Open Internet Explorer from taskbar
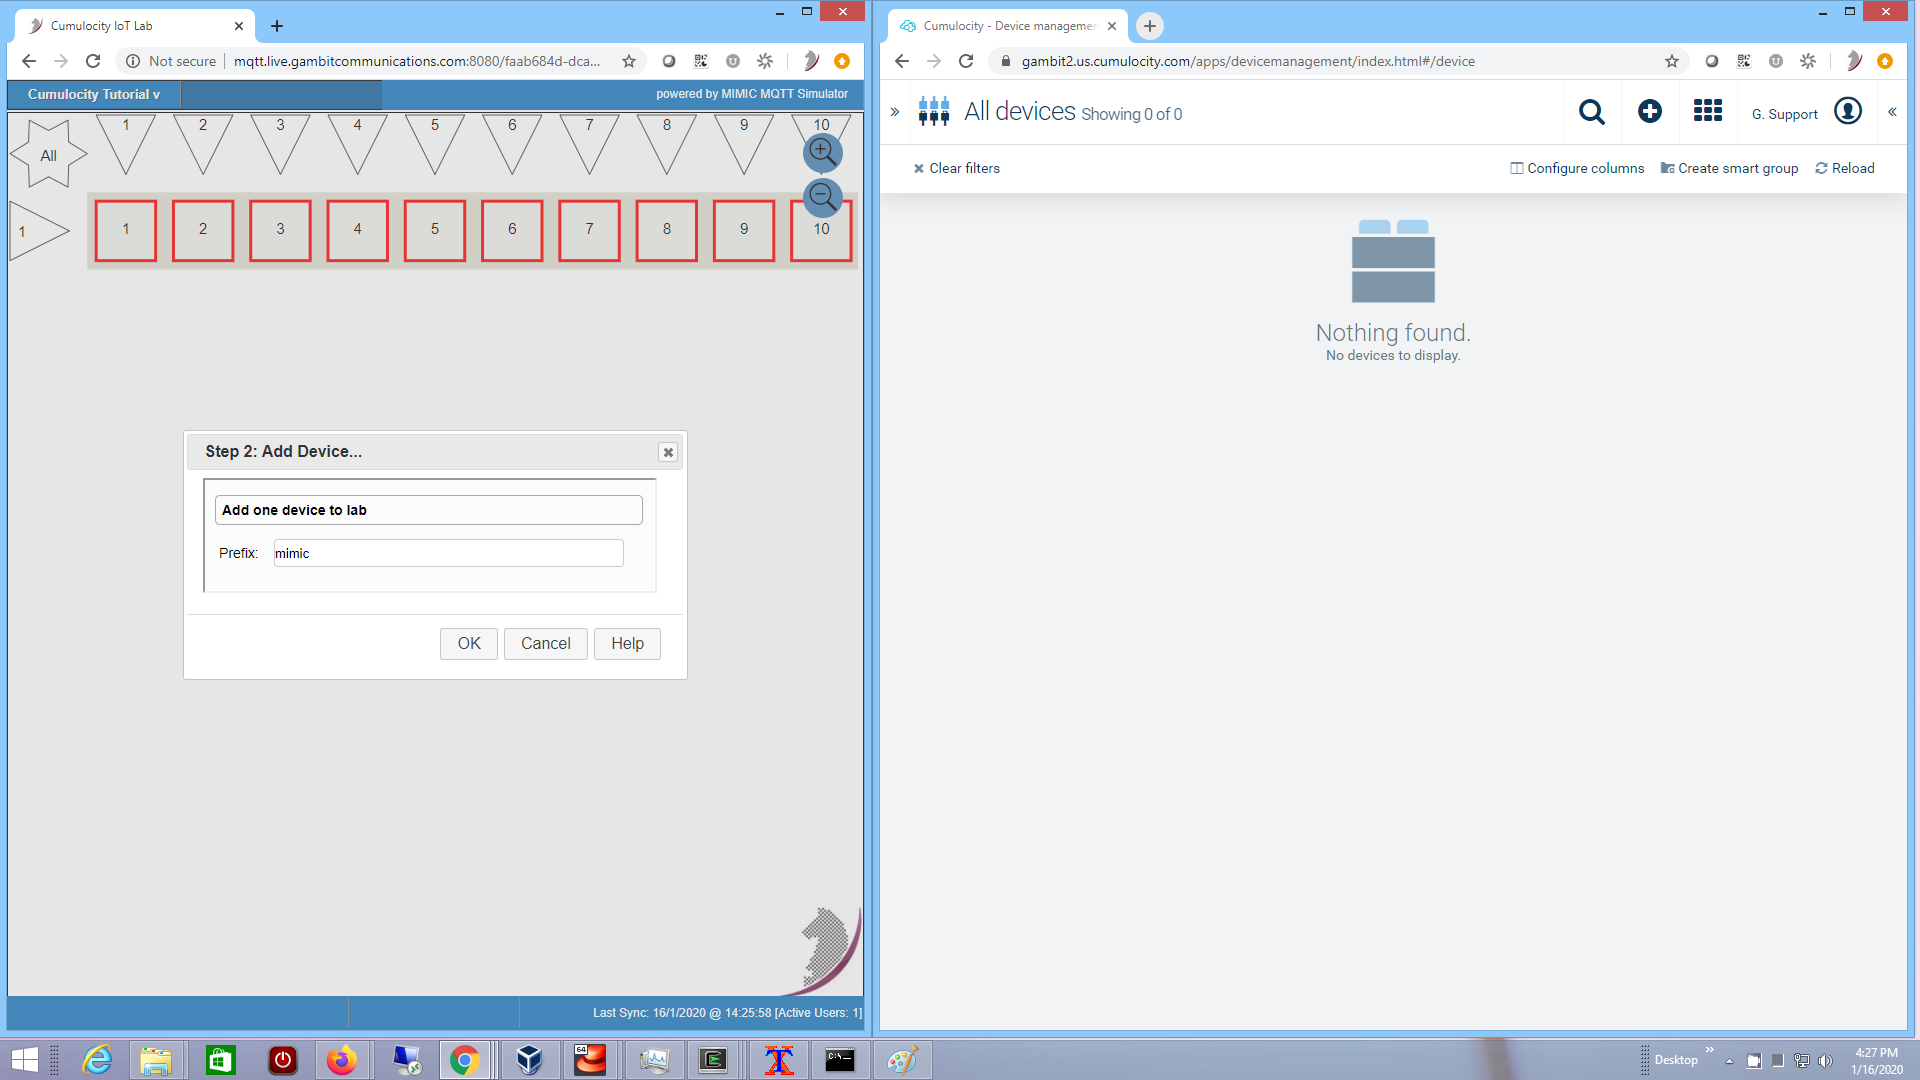 (x=98, y=1060)
